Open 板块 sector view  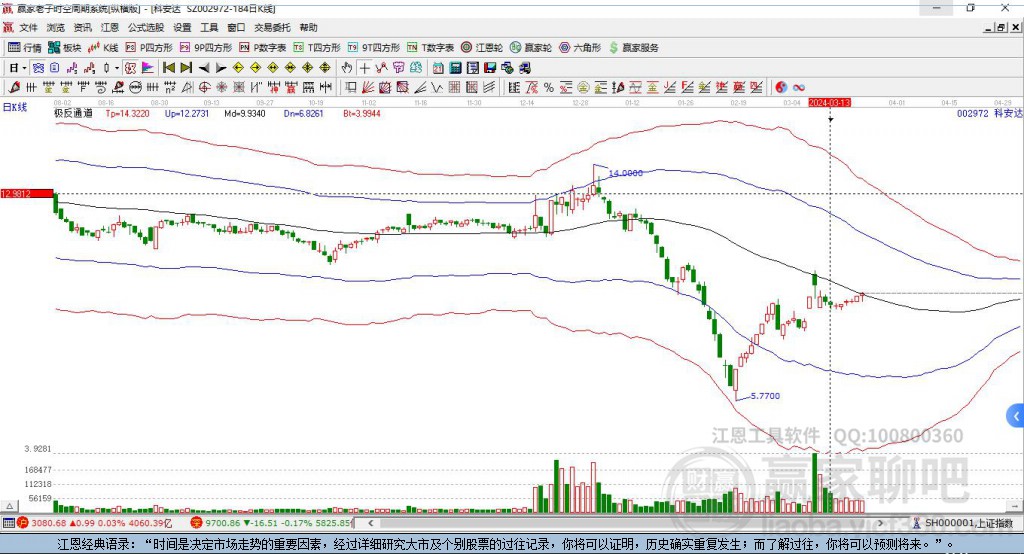tap(65, 48)
